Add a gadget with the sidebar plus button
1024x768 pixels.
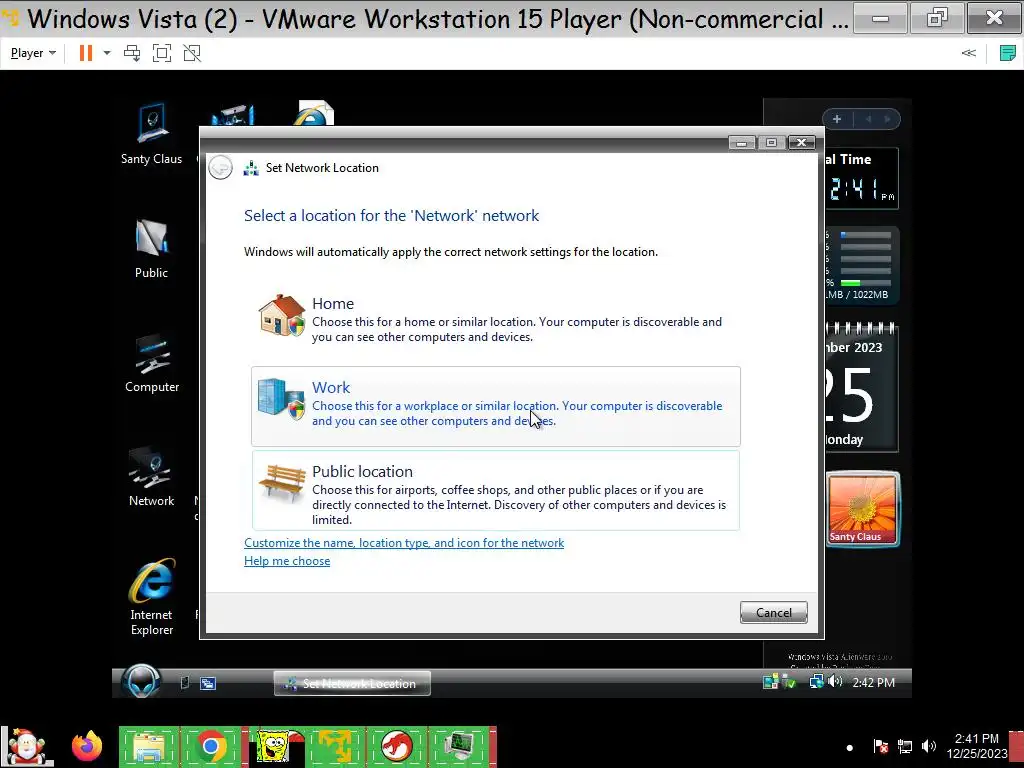pos(837,120)
